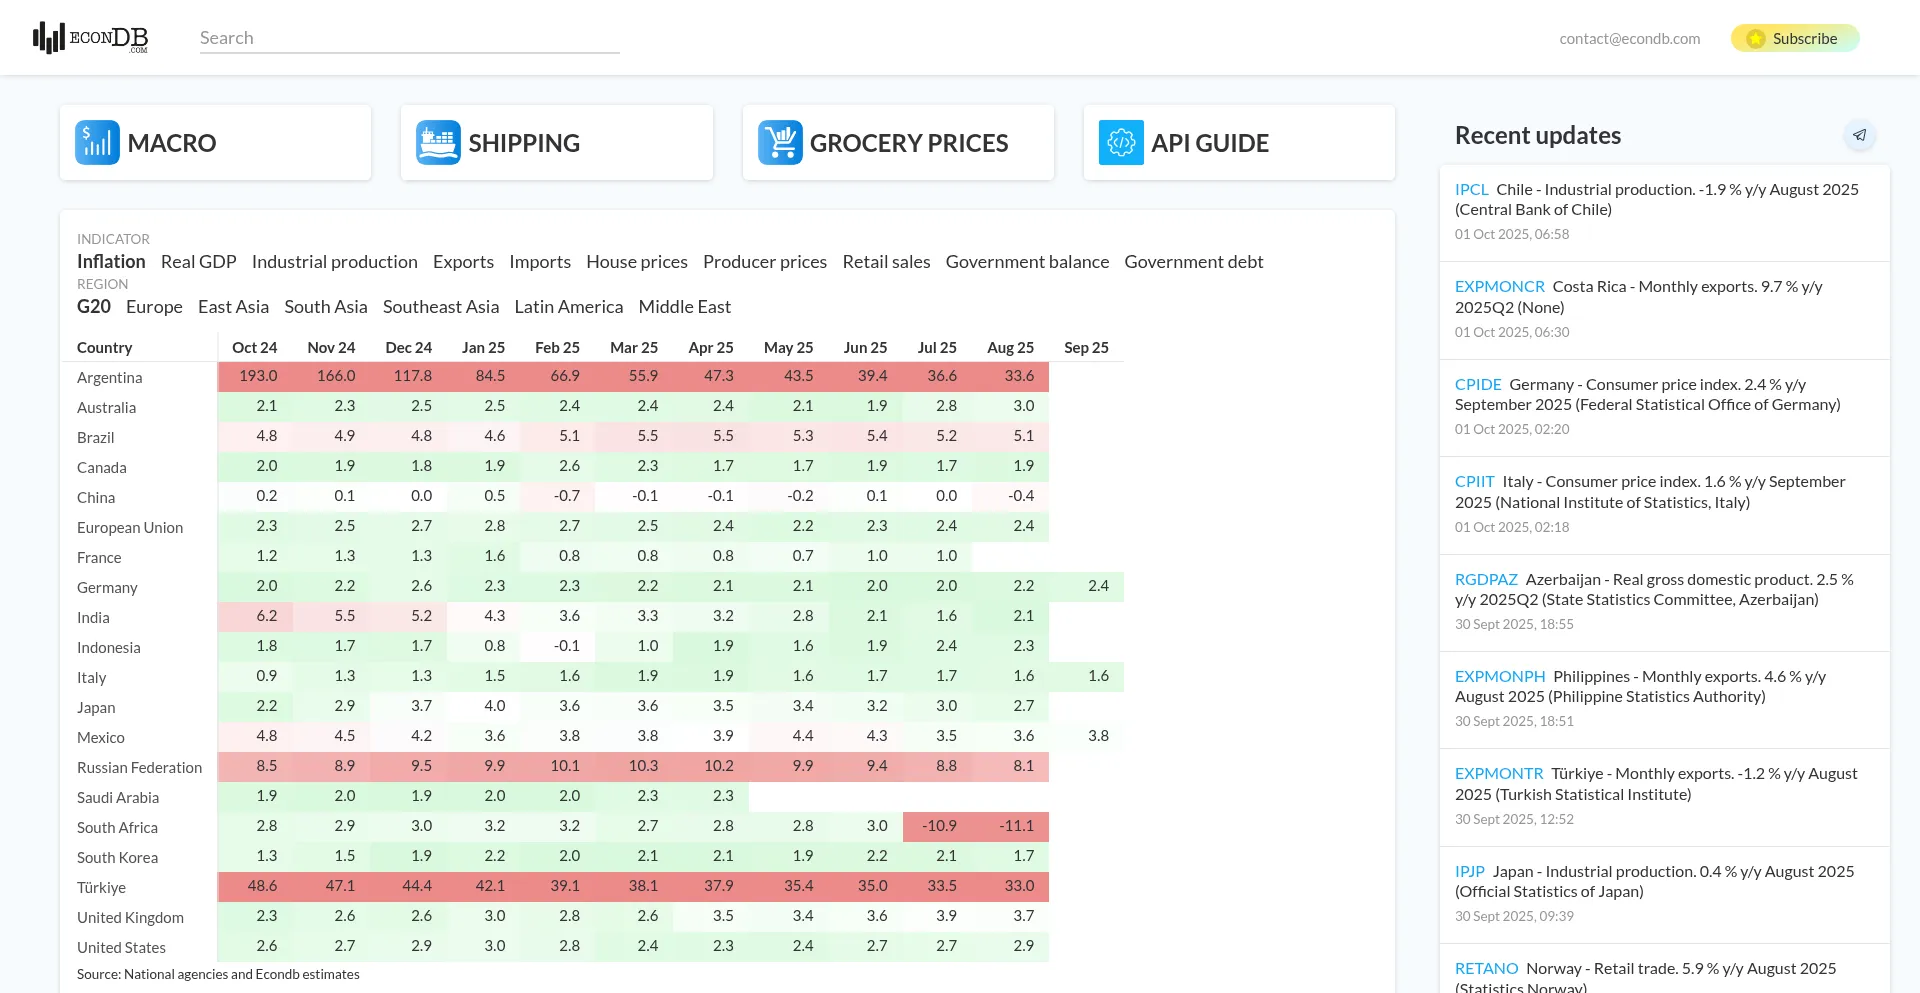1920x993 pixels.
Task: Switch to Government debt indicator
Action: click(x=1193, y=262)
